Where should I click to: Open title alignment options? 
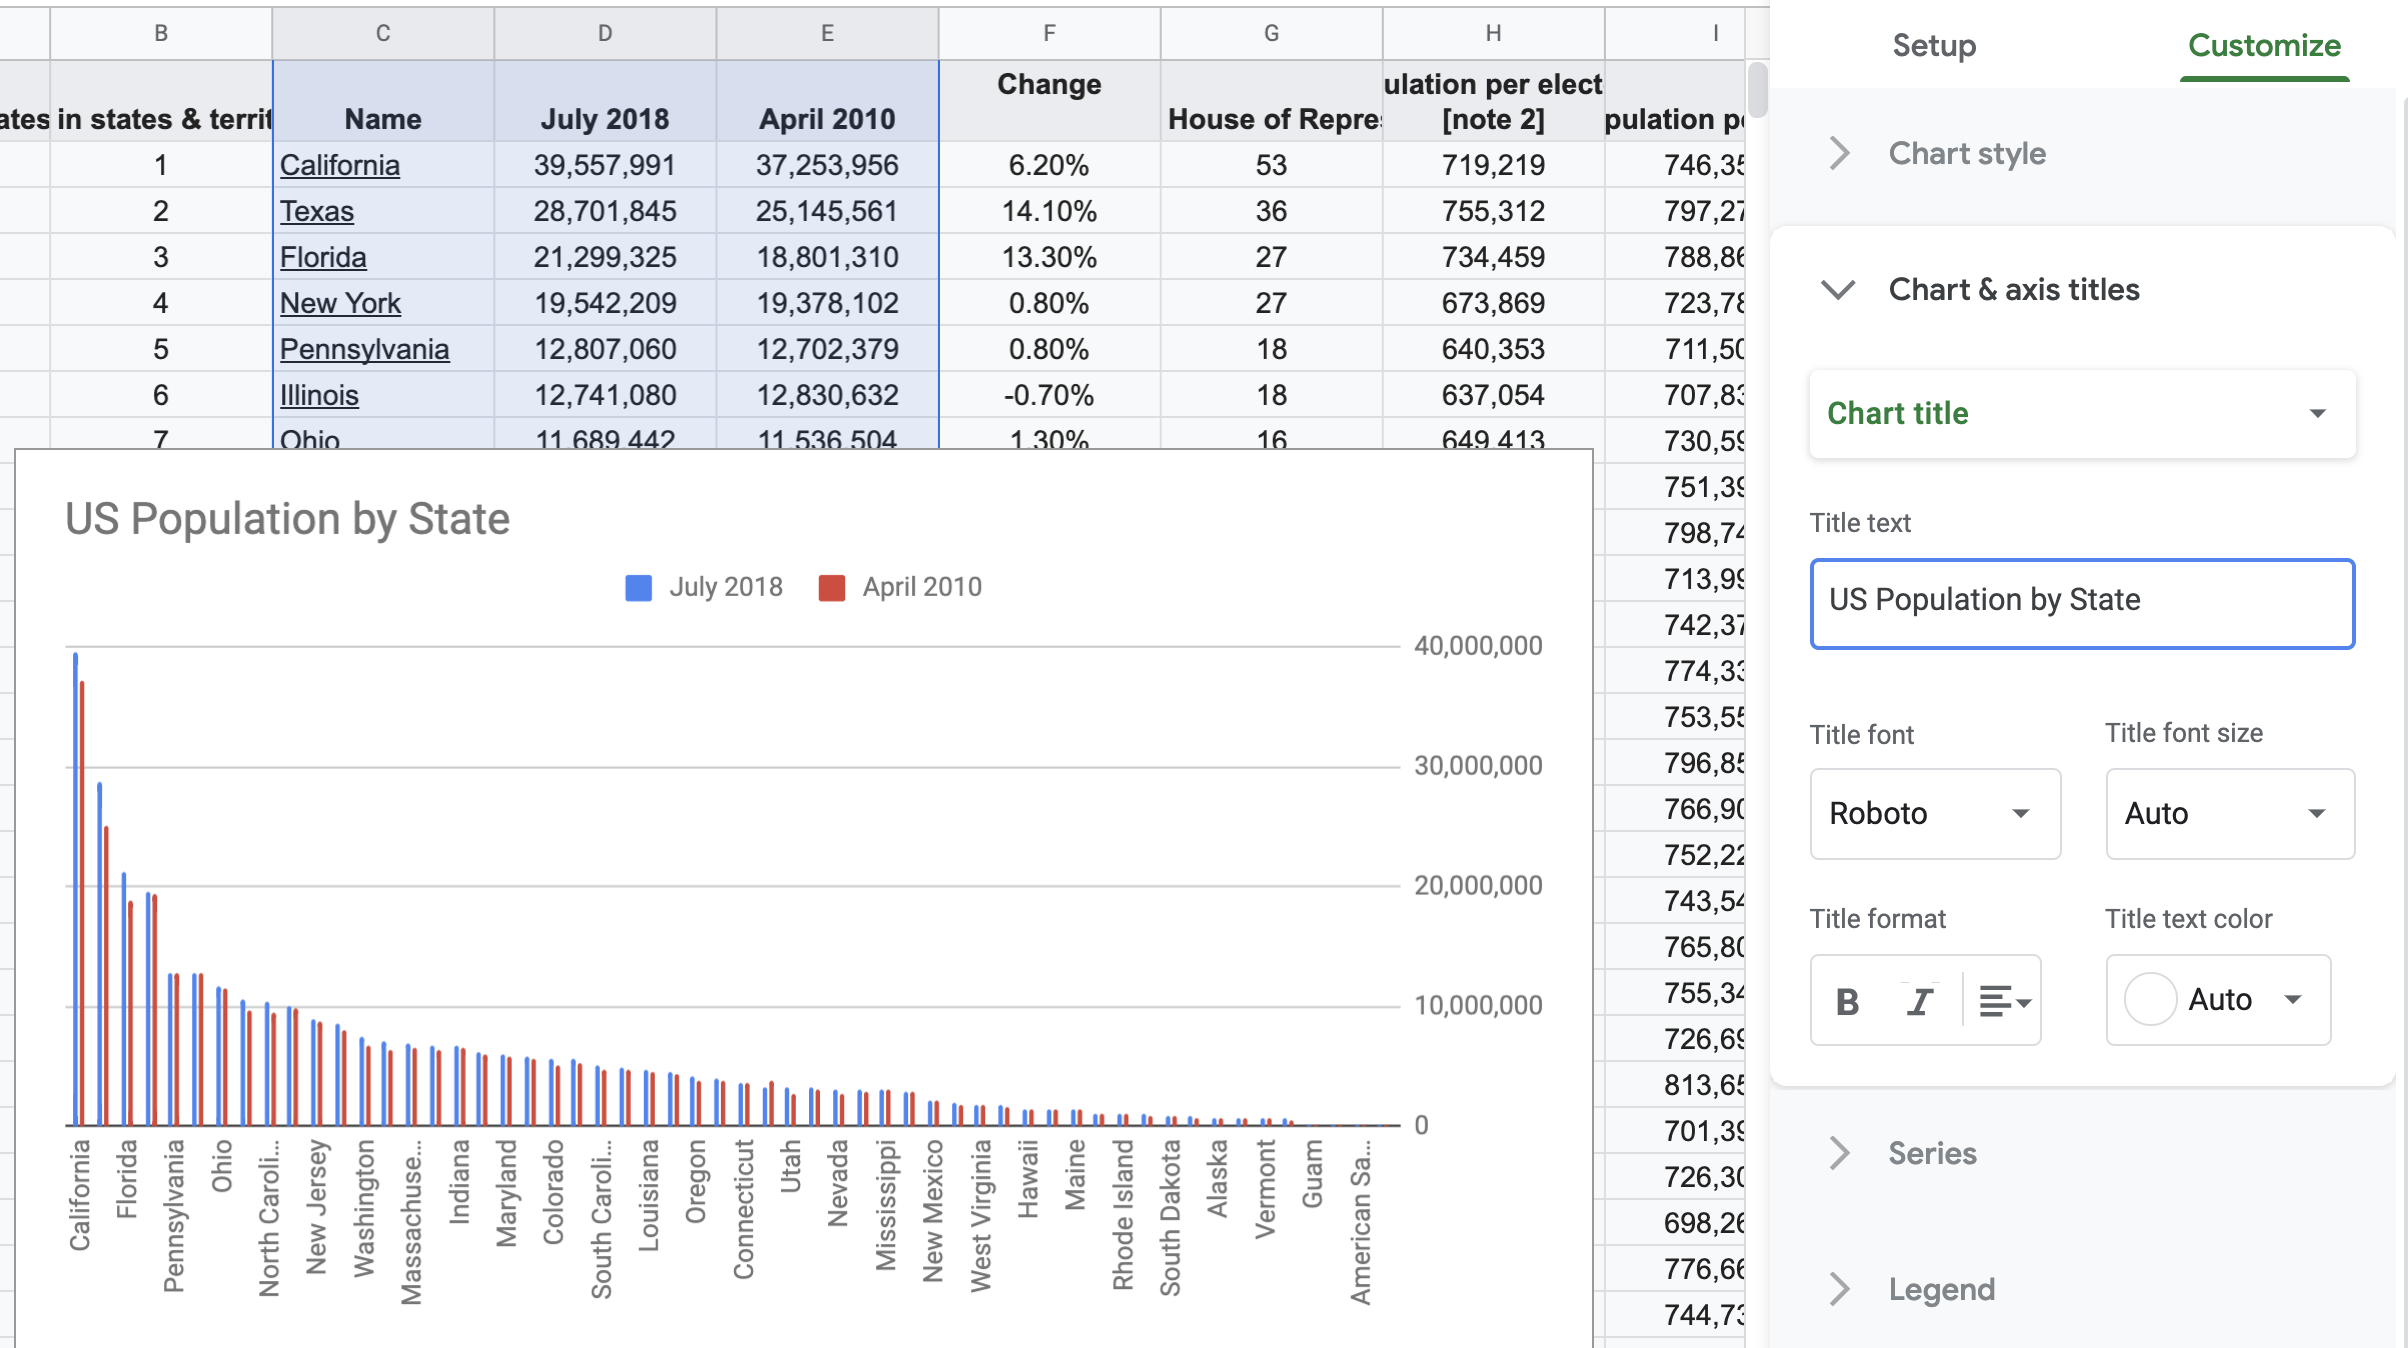point(2003,1001)
